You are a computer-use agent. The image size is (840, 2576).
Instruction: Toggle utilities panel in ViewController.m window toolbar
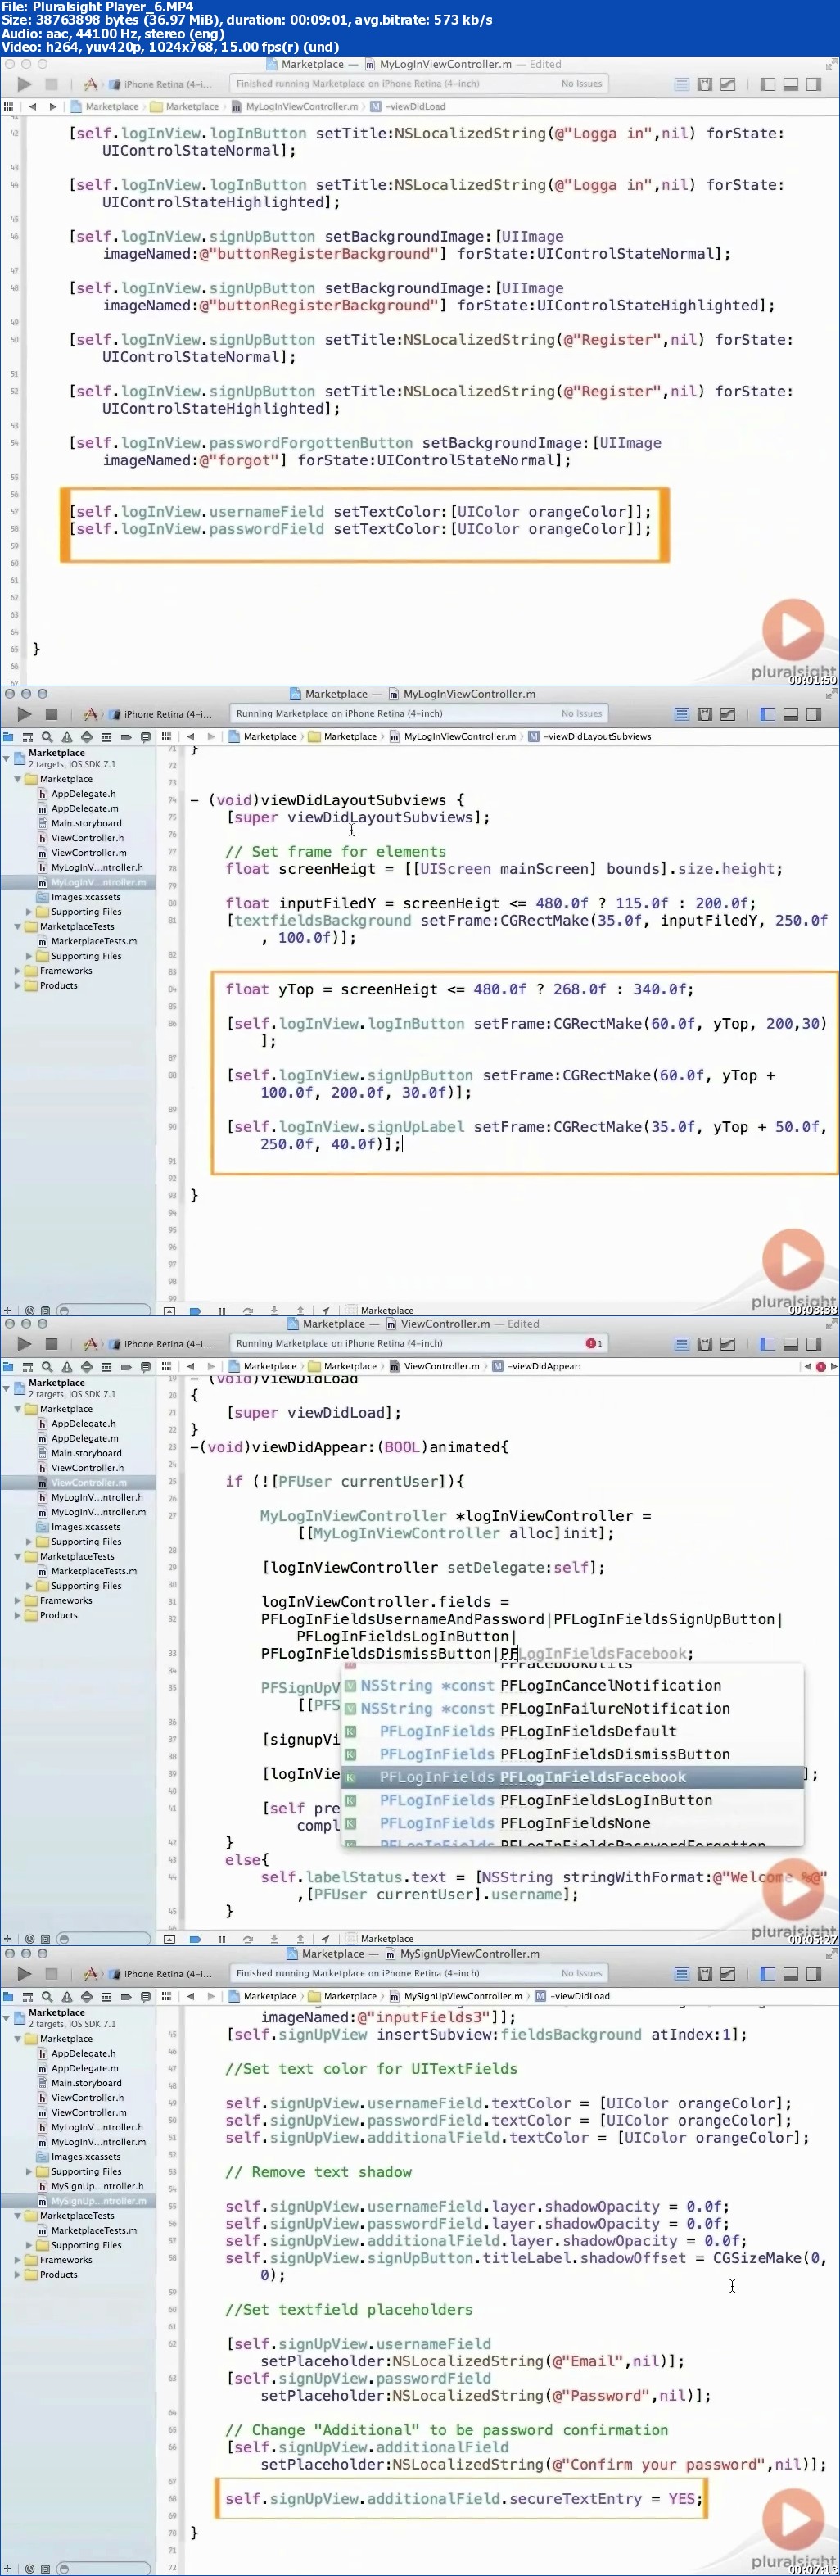(x=813, y=1344)
